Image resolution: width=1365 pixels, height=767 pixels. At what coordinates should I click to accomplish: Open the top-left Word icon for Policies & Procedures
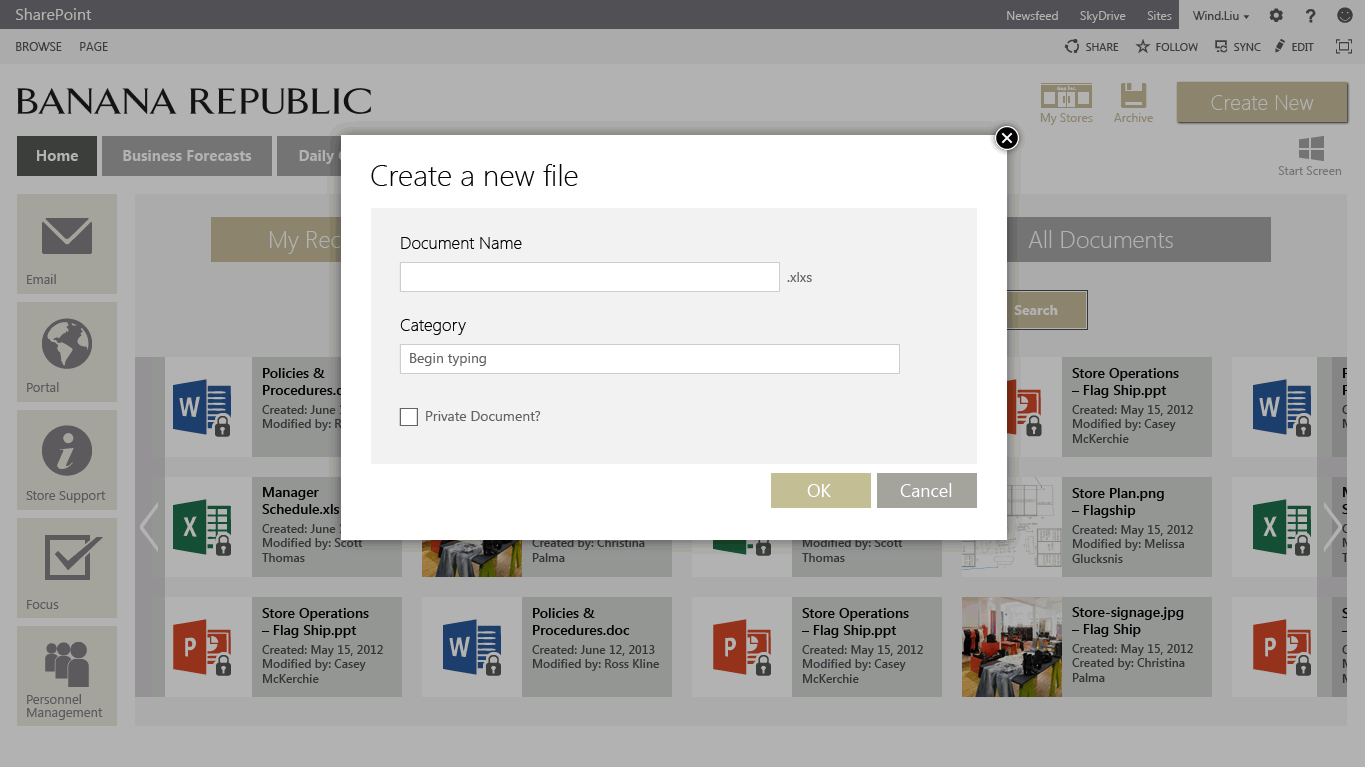202,407
